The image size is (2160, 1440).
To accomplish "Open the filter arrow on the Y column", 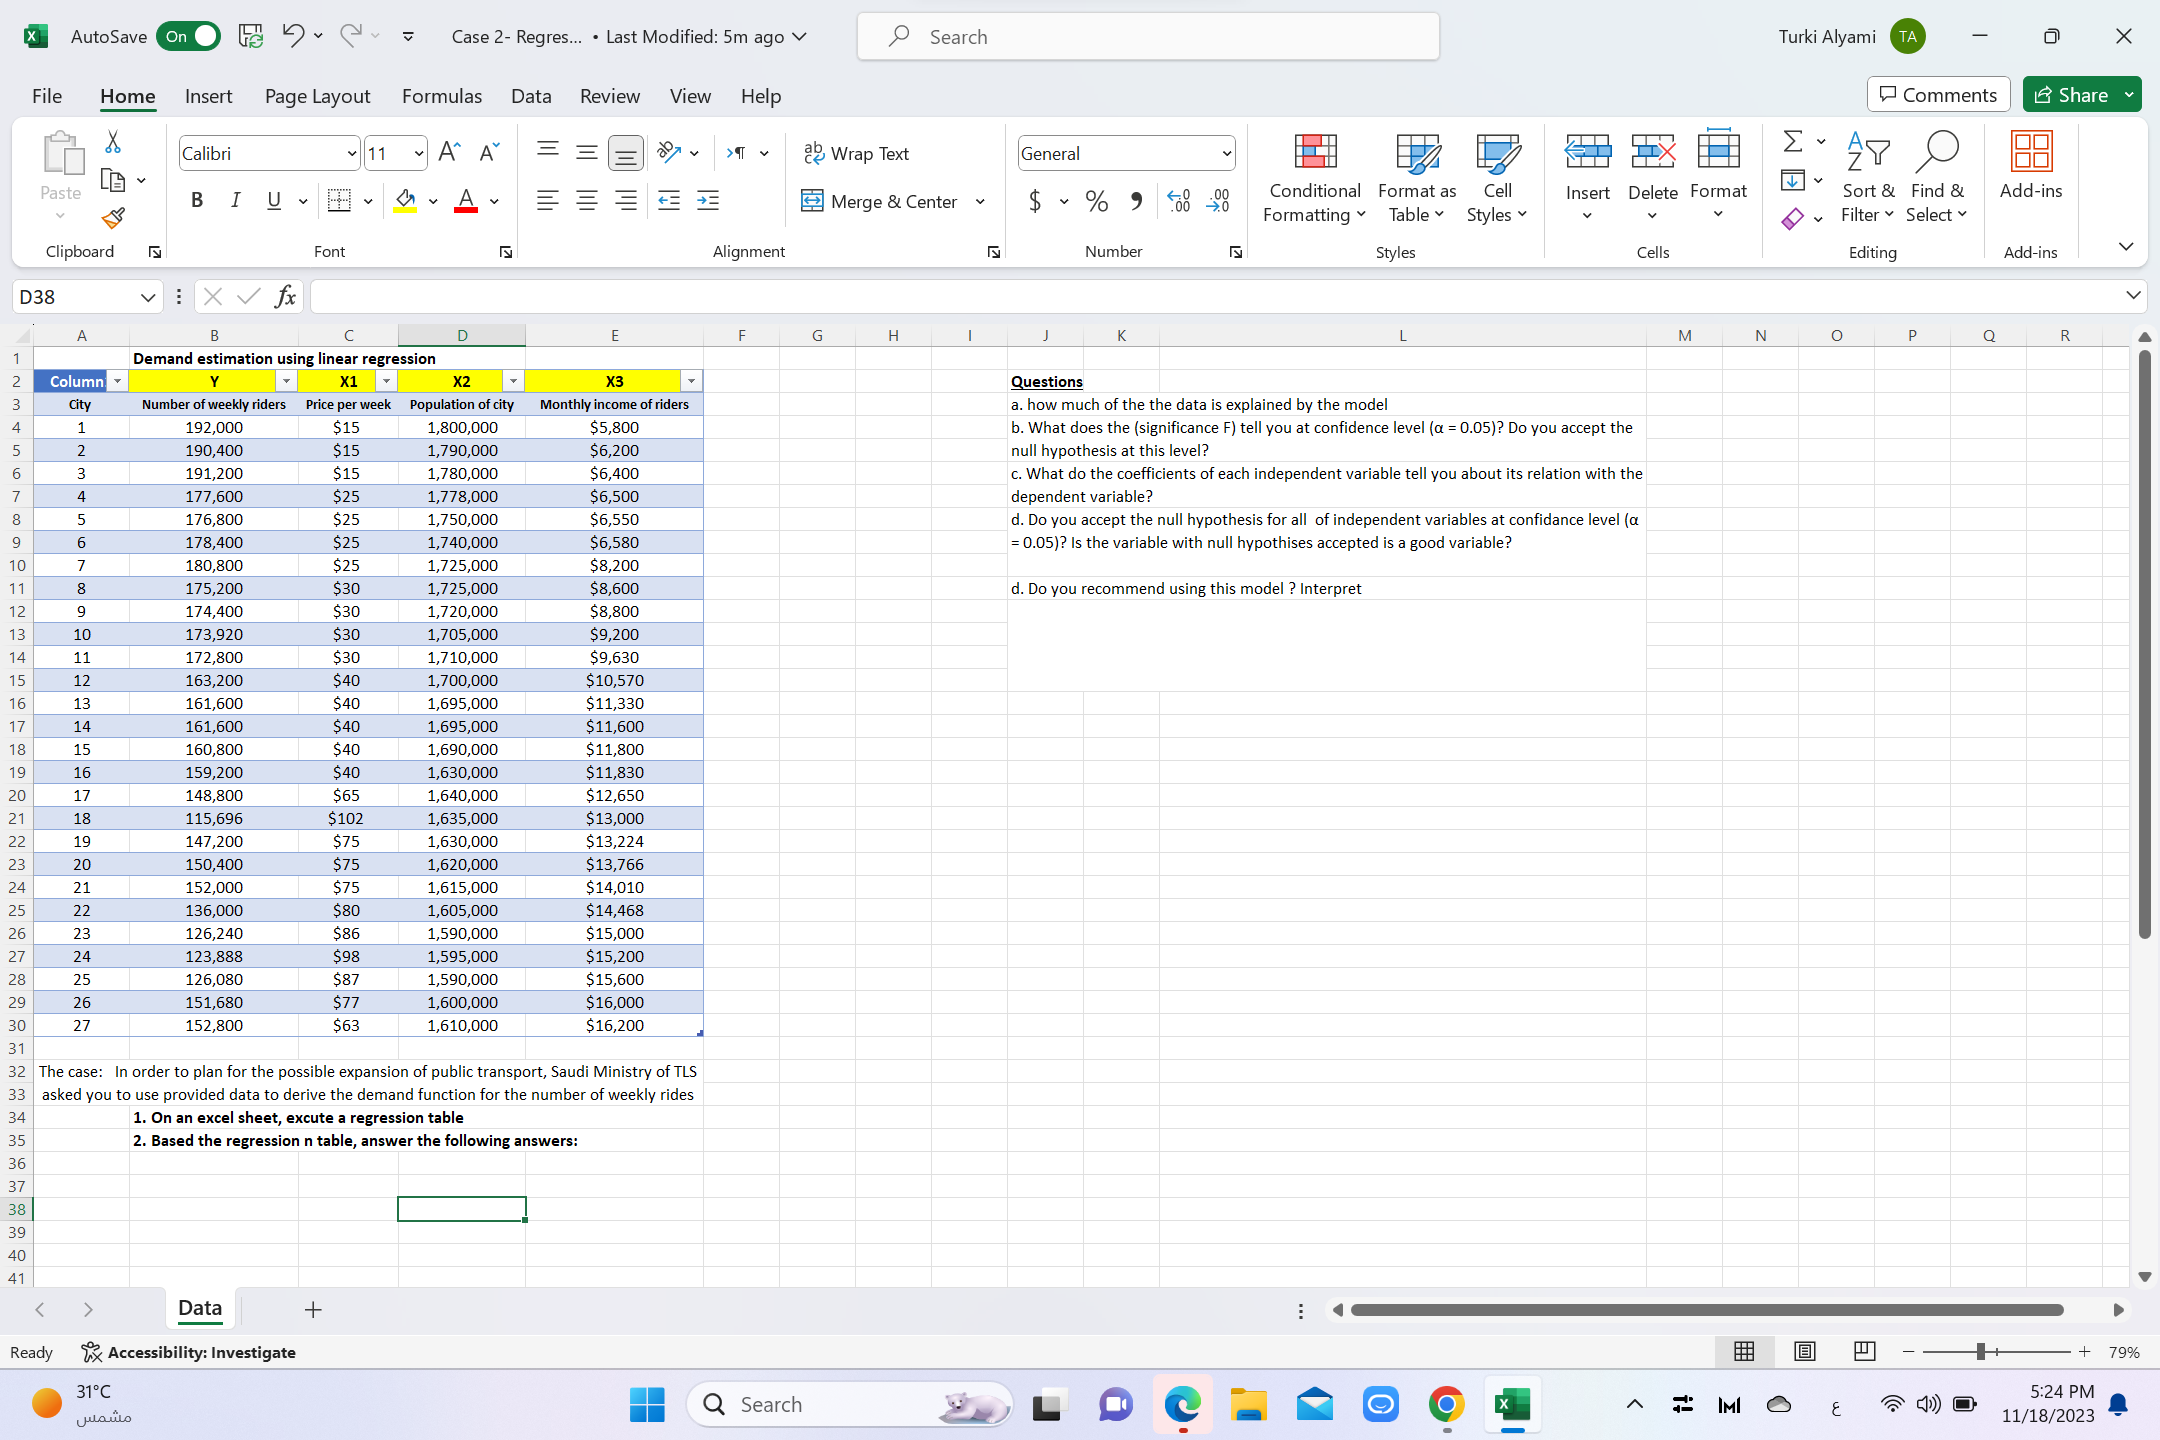I will click(x=287, y=381).
